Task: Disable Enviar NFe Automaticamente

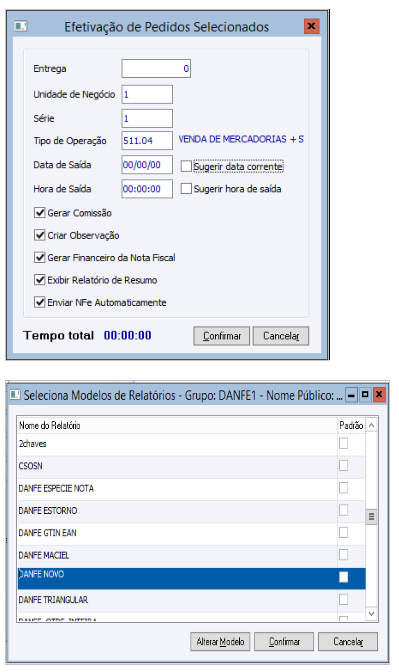Action: [x=40, y=302]
